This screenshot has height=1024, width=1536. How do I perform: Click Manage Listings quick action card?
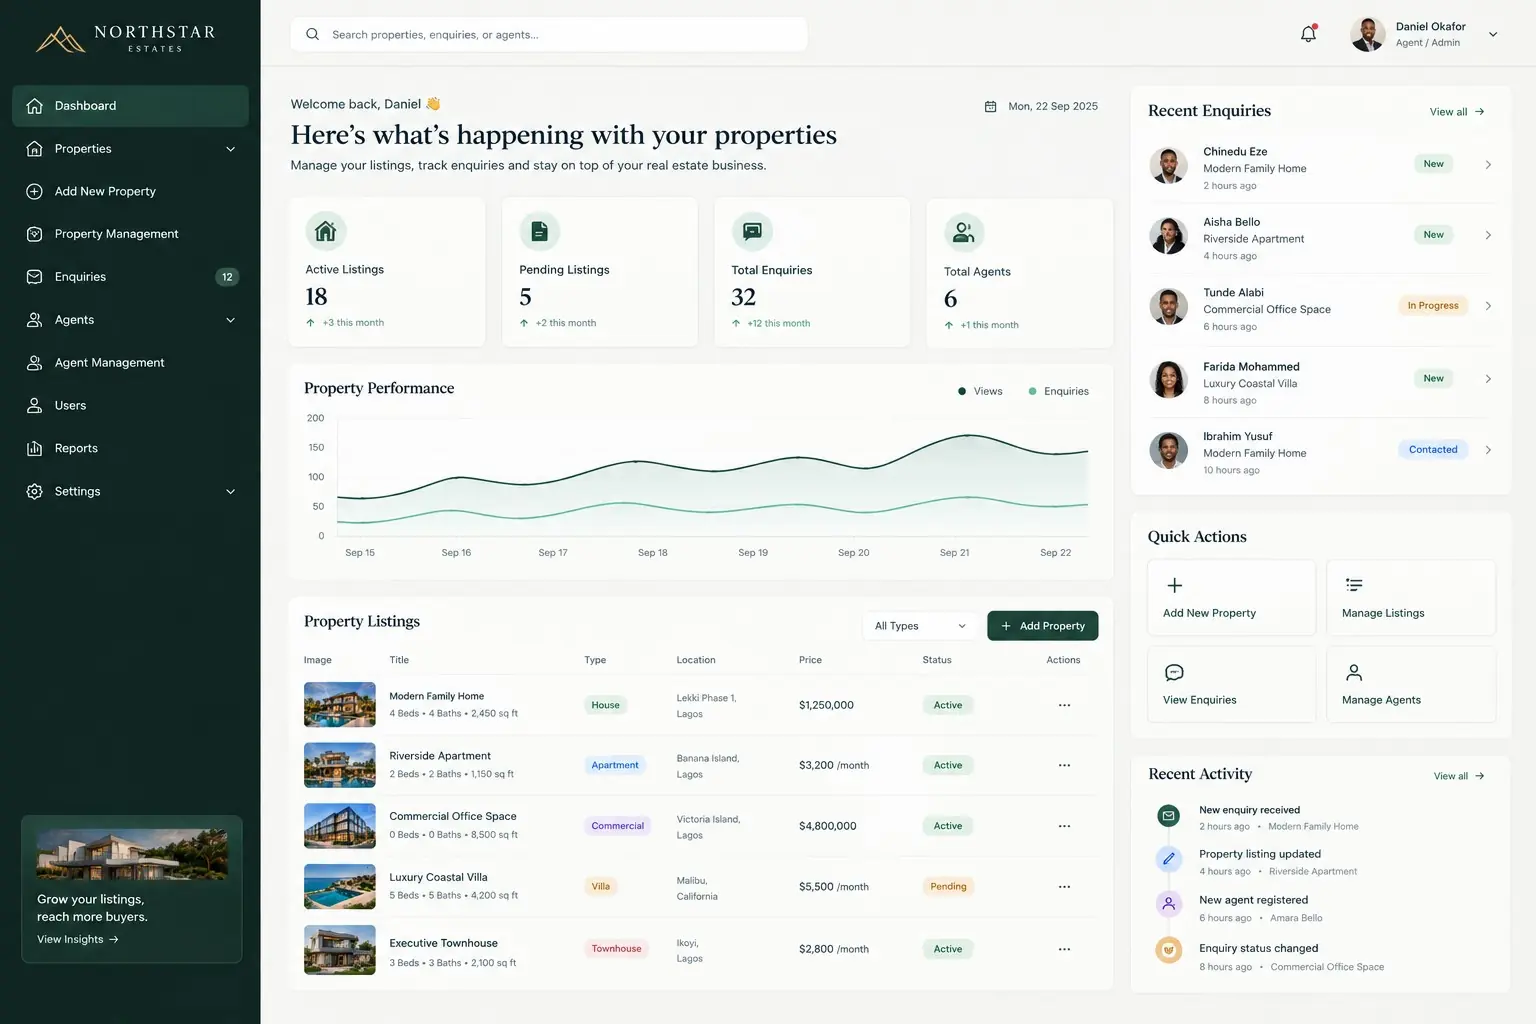pyautogui.click(x=1411, y=598)
